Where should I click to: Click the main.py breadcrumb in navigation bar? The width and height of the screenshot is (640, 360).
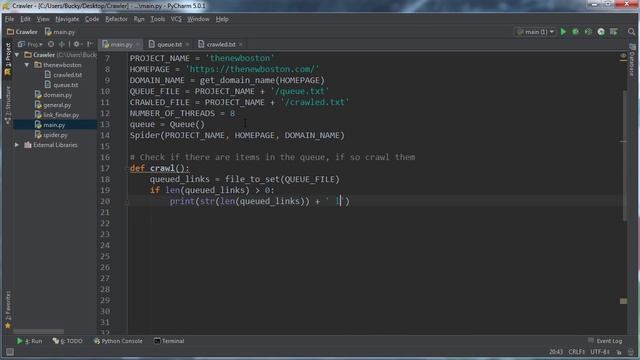coord(60,32)
